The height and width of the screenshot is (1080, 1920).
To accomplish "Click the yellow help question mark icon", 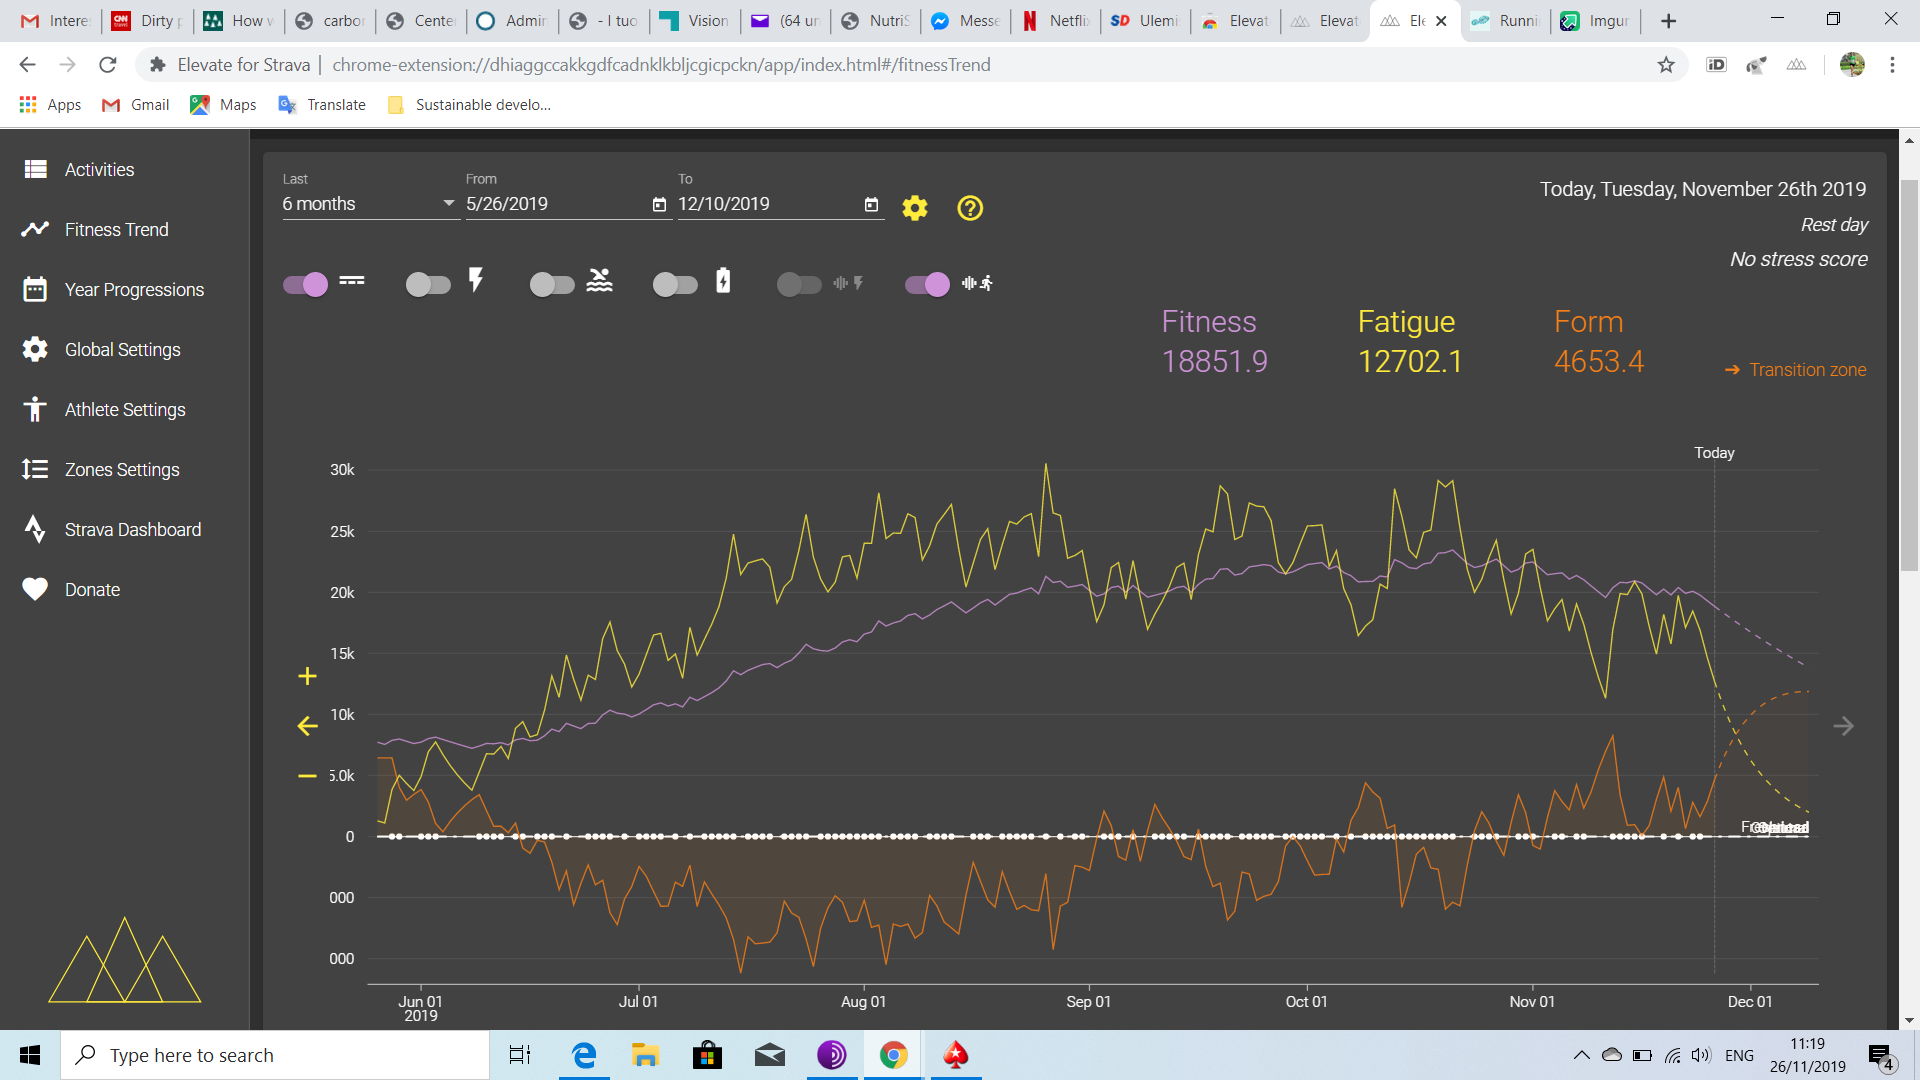I will [x=969, y=208].
